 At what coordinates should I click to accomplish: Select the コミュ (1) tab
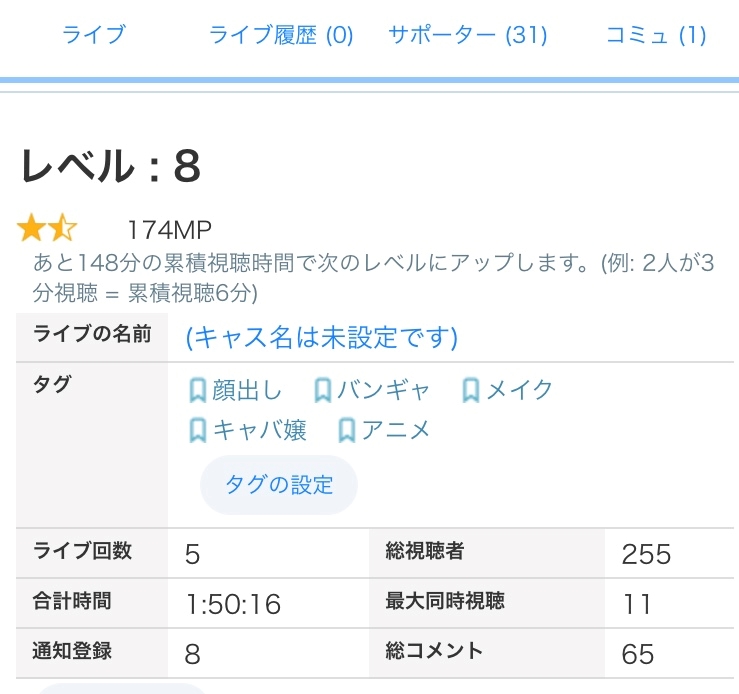pos(656,35)
